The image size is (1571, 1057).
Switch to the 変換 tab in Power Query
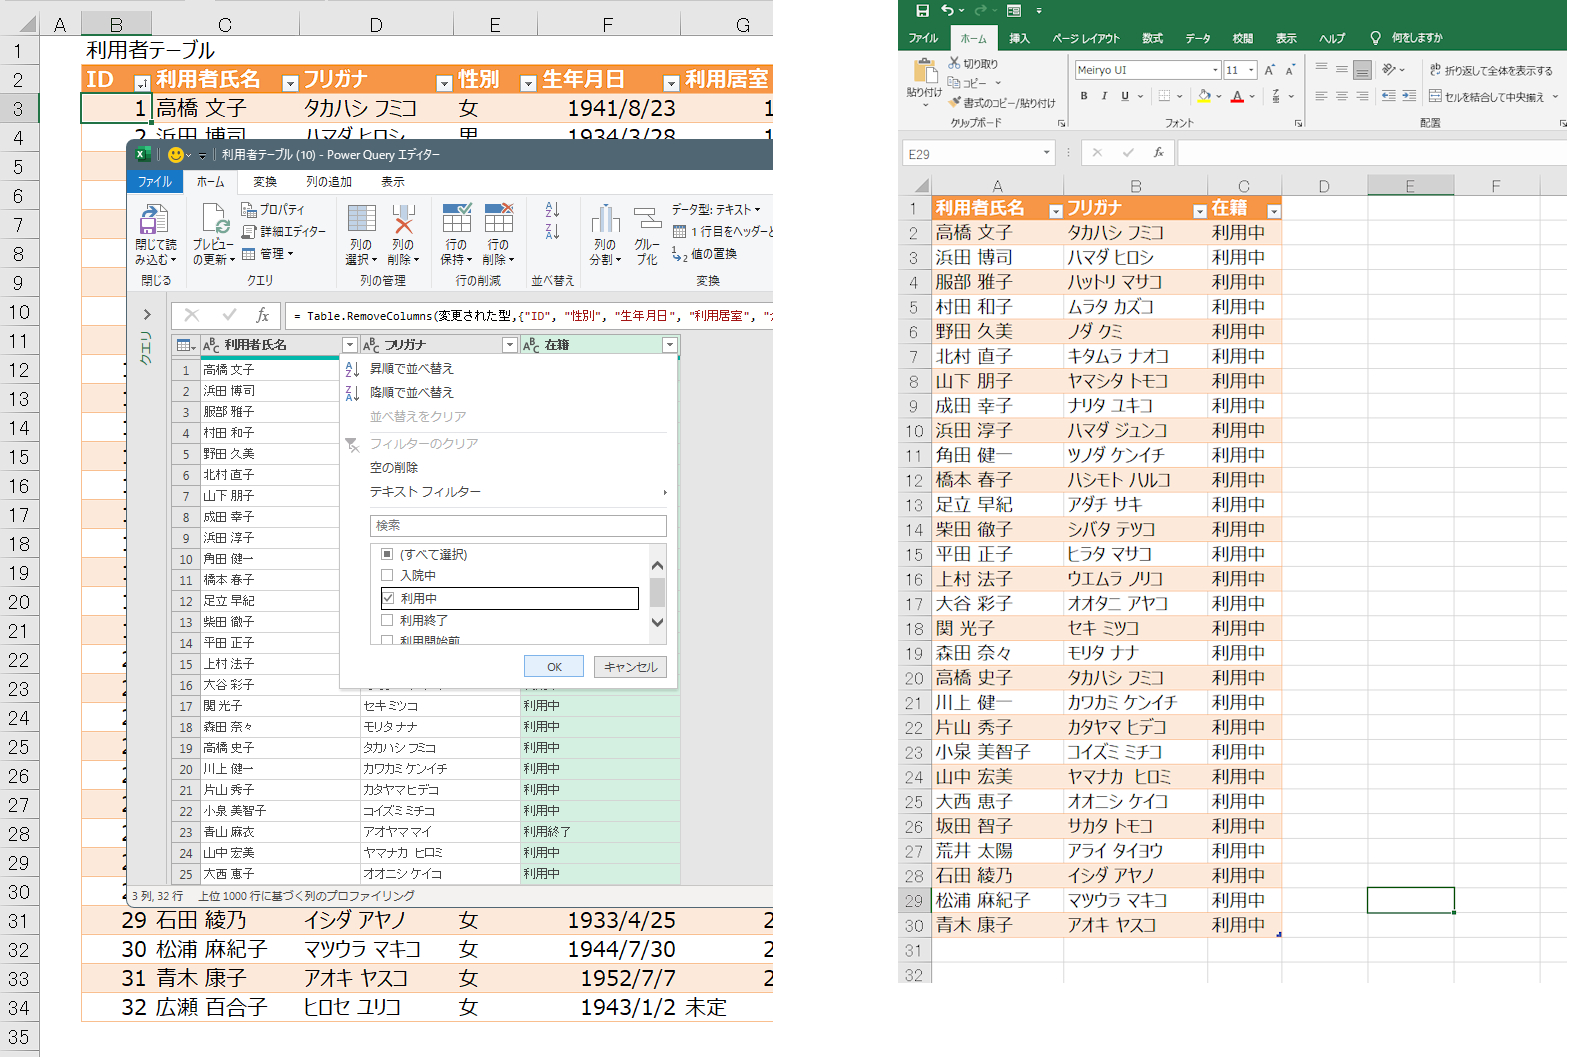265,182
